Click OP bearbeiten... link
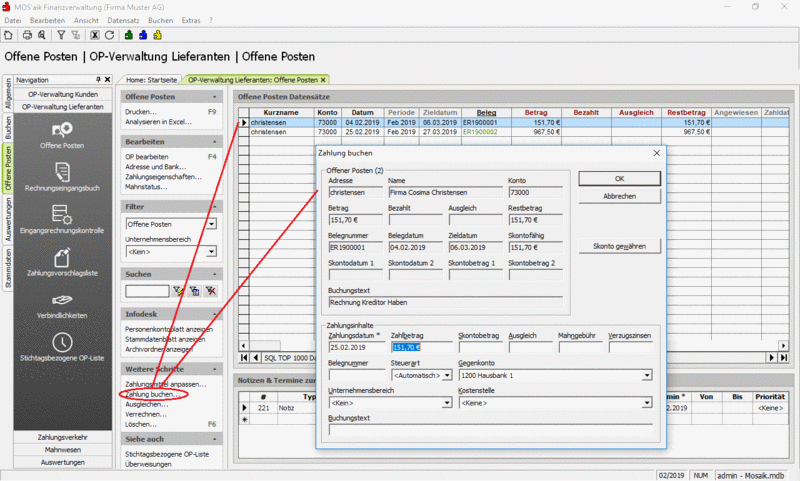This screenshot has width=800, height=481. coord(147,157)
